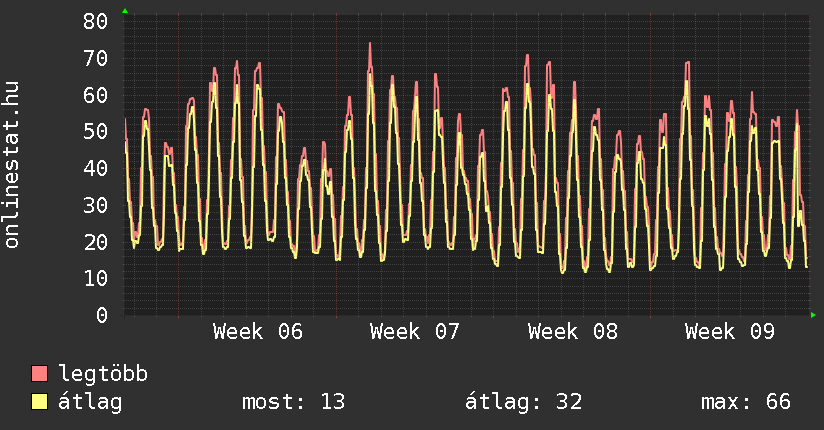
Task: Click the red legtöbb legend swatch
Action: coord(40,374)
